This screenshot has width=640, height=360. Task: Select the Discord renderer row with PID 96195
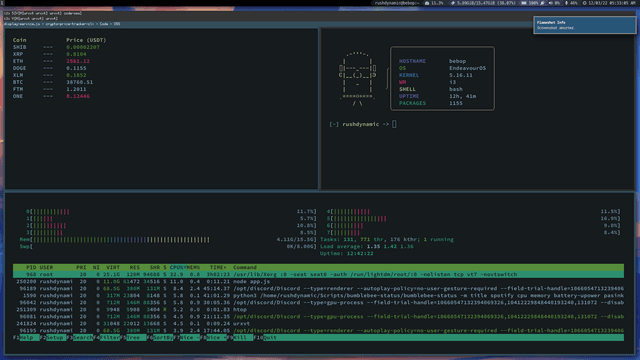coord(318,331)
